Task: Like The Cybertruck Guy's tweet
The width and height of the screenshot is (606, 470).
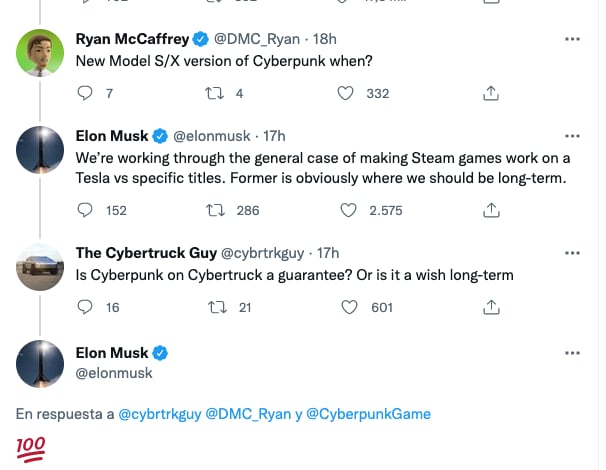Action: (x=346, y=308)
